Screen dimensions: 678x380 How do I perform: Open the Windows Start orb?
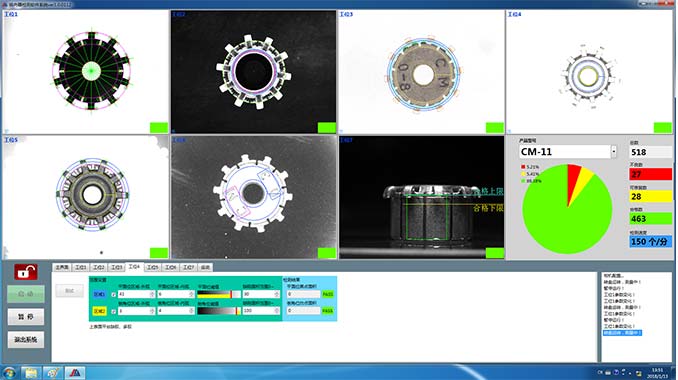pyautogui.click(x=9, y=373)
